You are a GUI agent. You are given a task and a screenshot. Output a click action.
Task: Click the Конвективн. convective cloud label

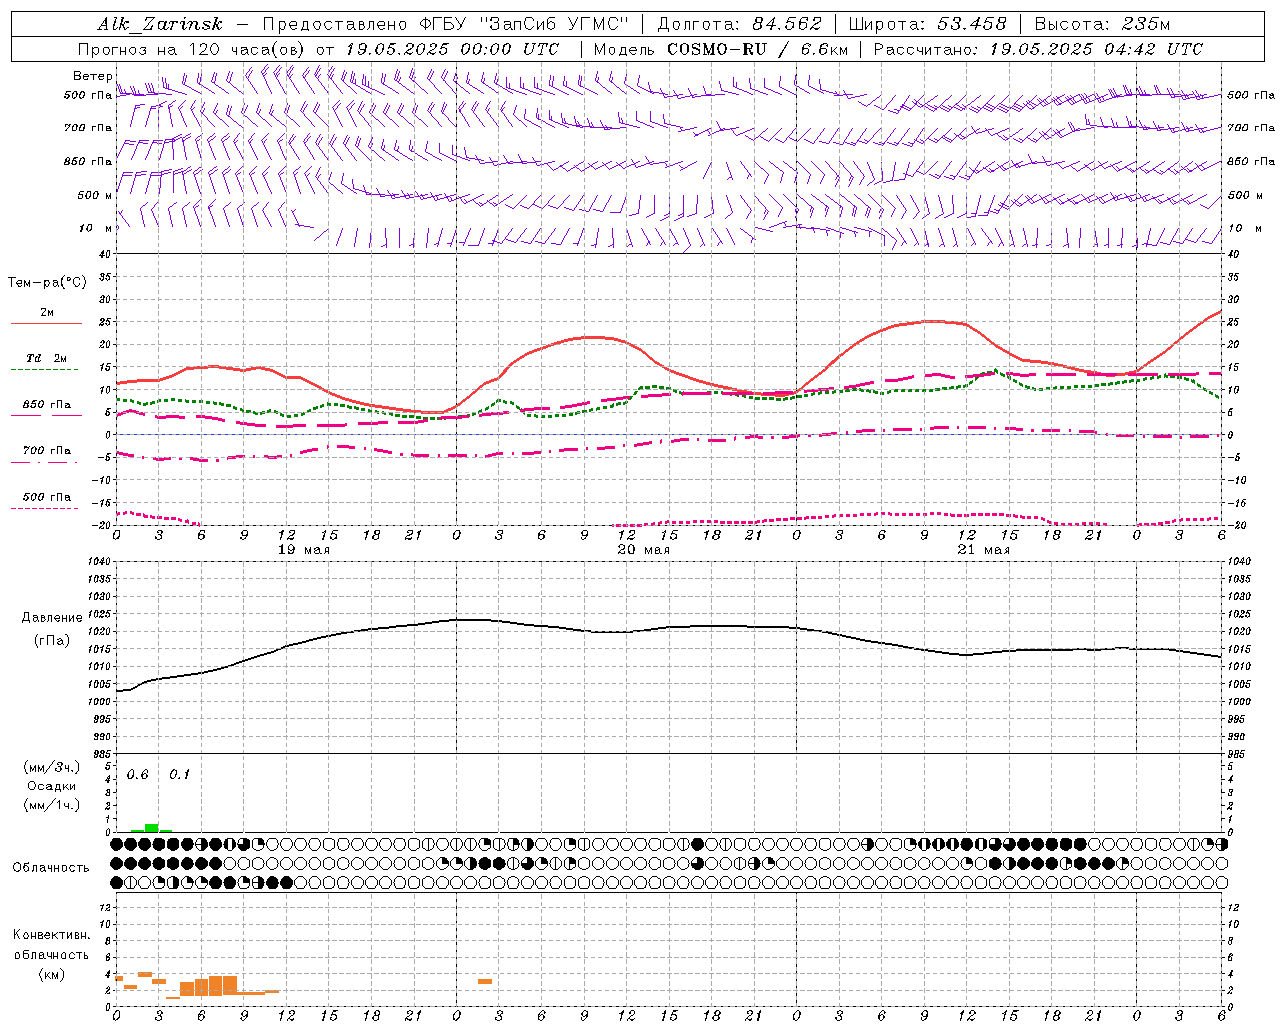click(51, 935)
